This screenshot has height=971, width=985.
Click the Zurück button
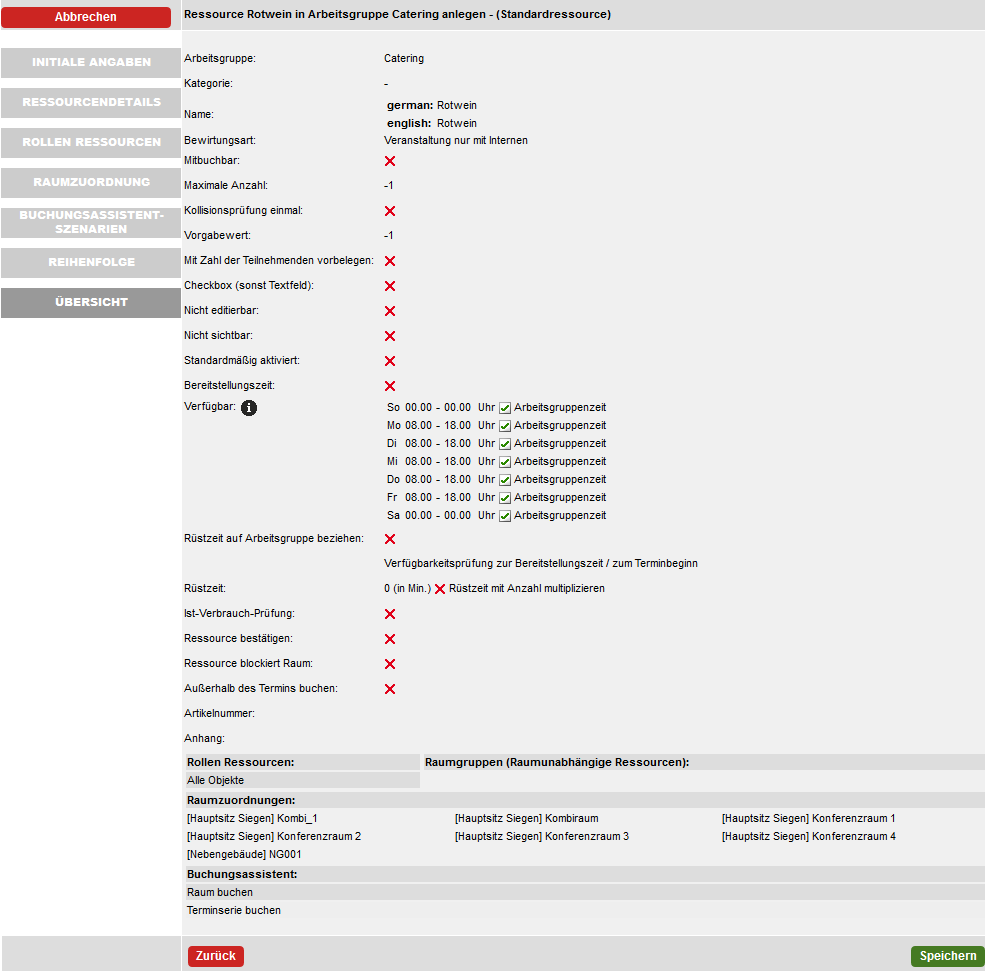pos(215,956)
